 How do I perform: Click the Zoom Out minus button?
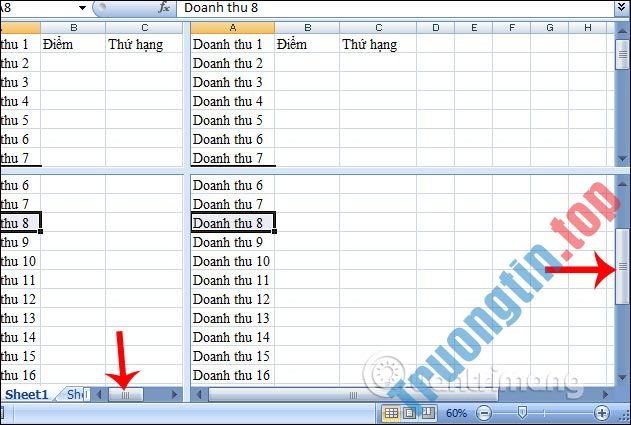click(x=485, y=413)
